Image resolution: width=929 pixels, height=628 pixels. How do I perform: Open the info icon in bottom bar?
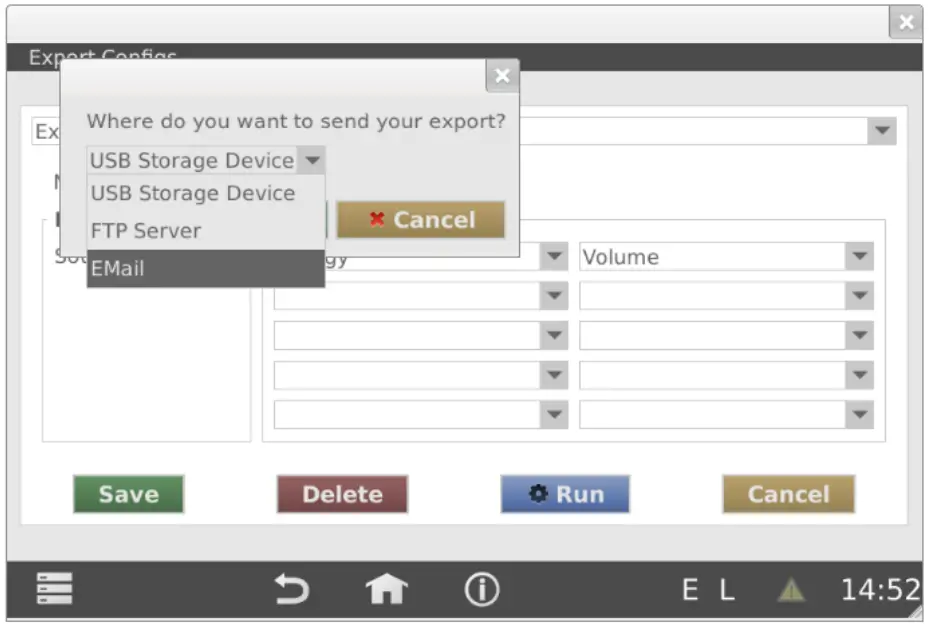[x=482, y=589]
